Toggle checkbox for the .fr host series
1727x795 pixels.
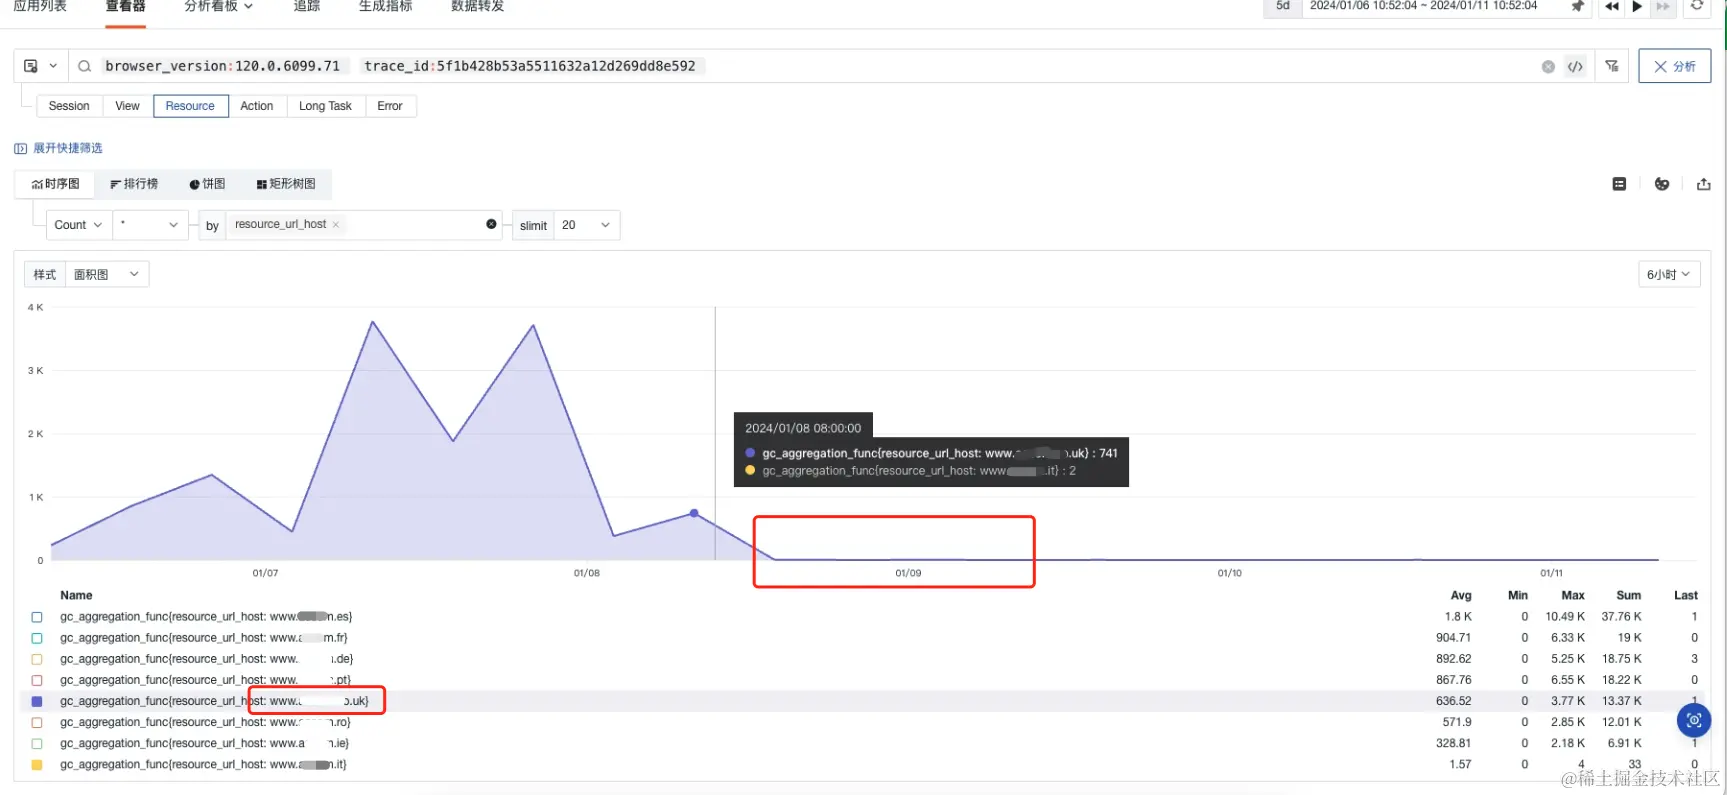[x=37, y=638]
